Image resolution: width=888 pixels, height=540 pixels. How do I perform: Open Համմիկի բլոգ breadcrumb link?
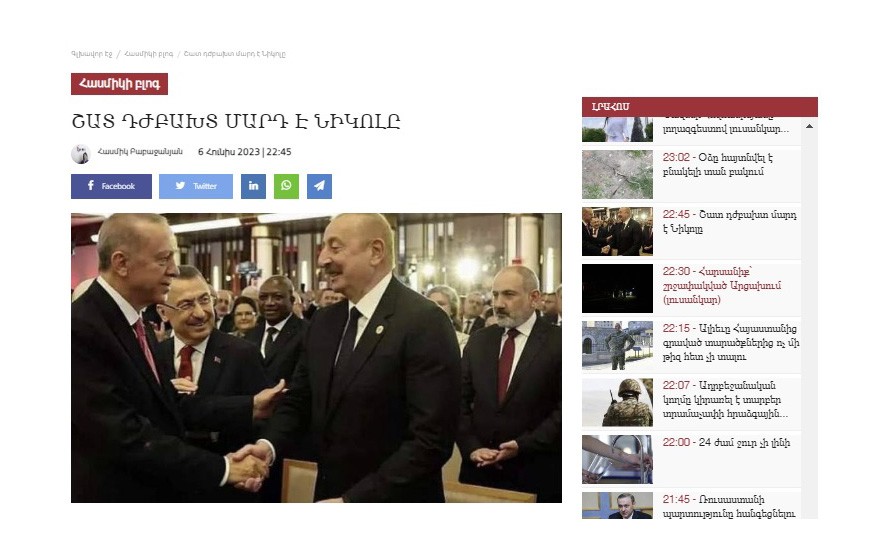click(148, 54)
